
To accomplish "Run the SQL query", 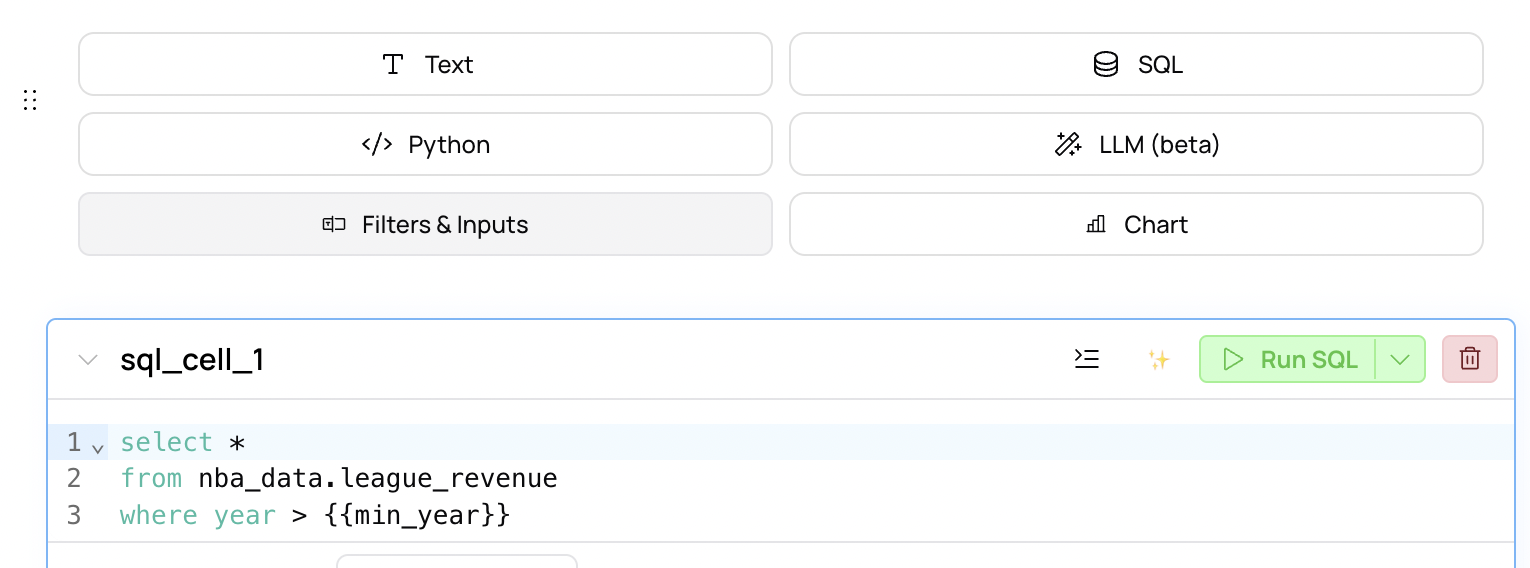I will tap(1288, 359).
